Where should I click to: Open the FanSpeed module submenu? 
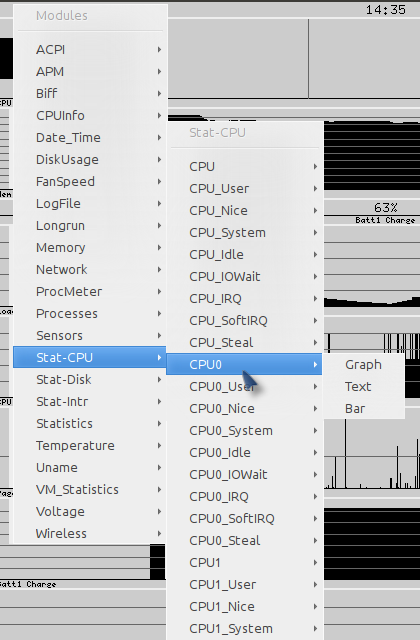pos(90,182)
